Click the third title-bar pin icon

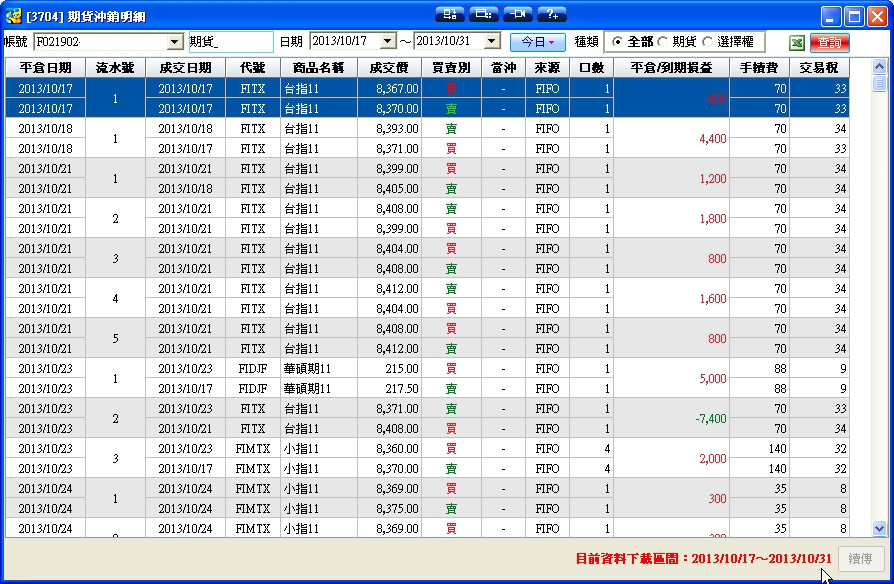(518, 14)
